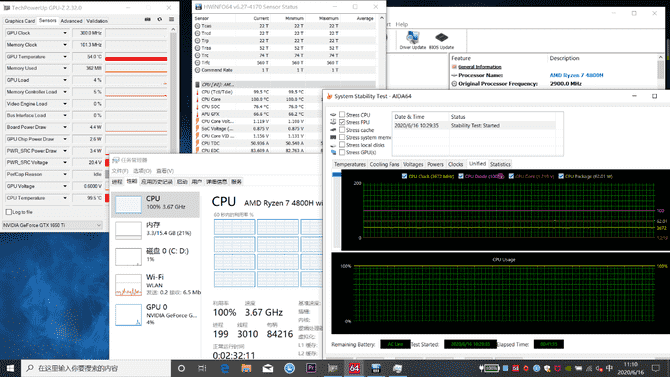Click Chinese IME indicator in tray
The height and width of the screenshot is (377, 670).
click(610, 368)
